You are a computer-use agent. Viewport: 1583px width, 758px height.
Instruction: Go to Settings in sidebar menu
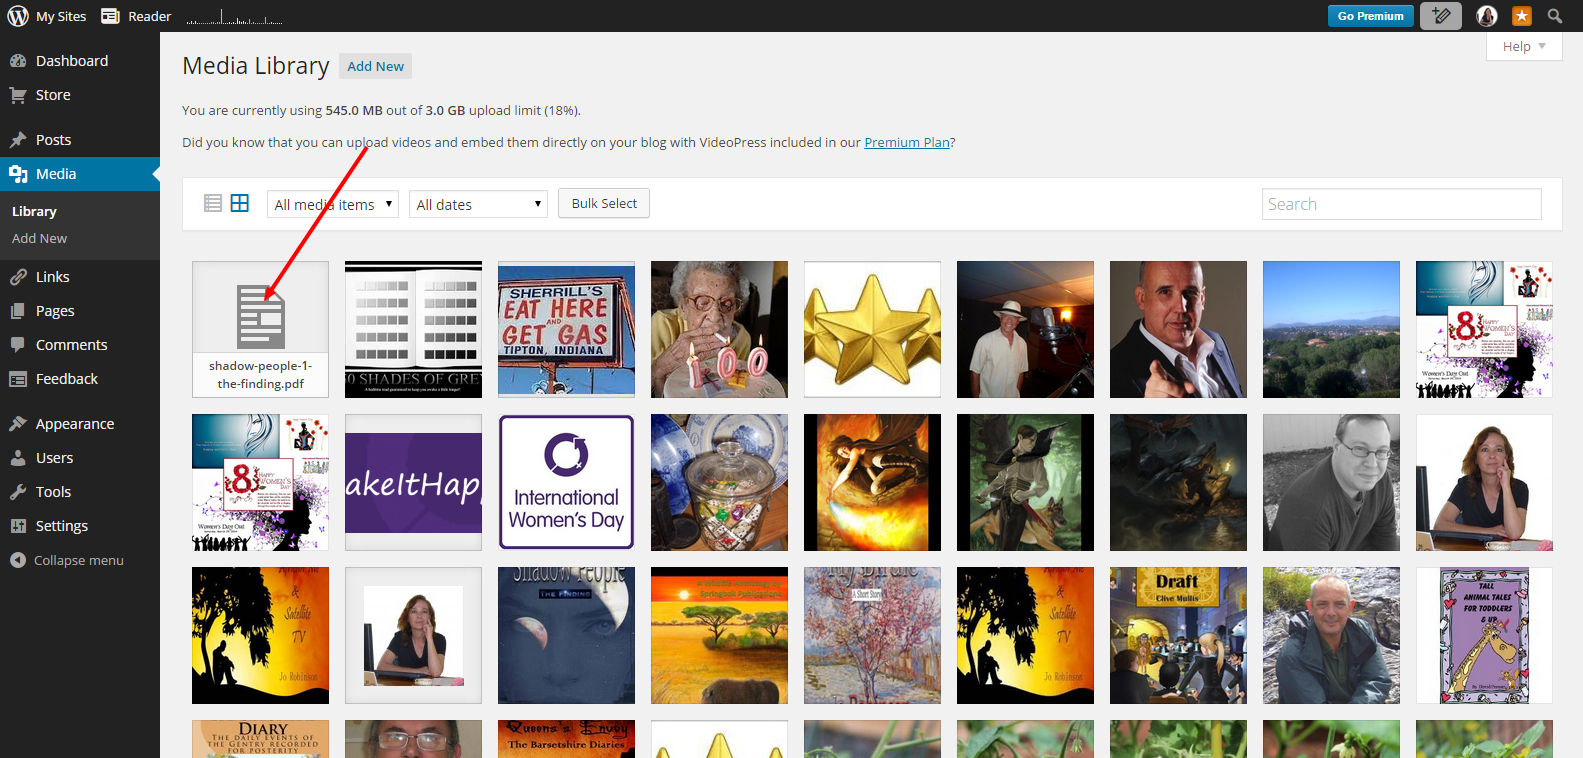point(62,526)
